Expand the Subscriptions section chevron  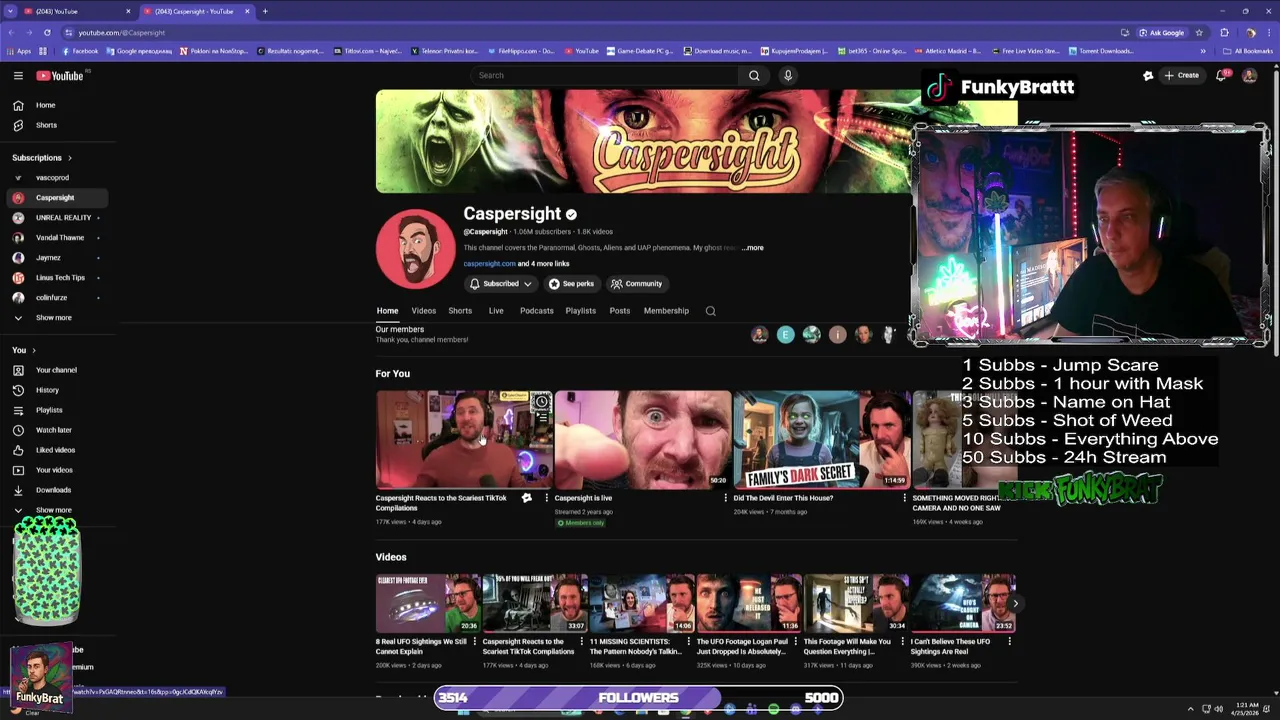pyautogui.click(x=69, y=158)
